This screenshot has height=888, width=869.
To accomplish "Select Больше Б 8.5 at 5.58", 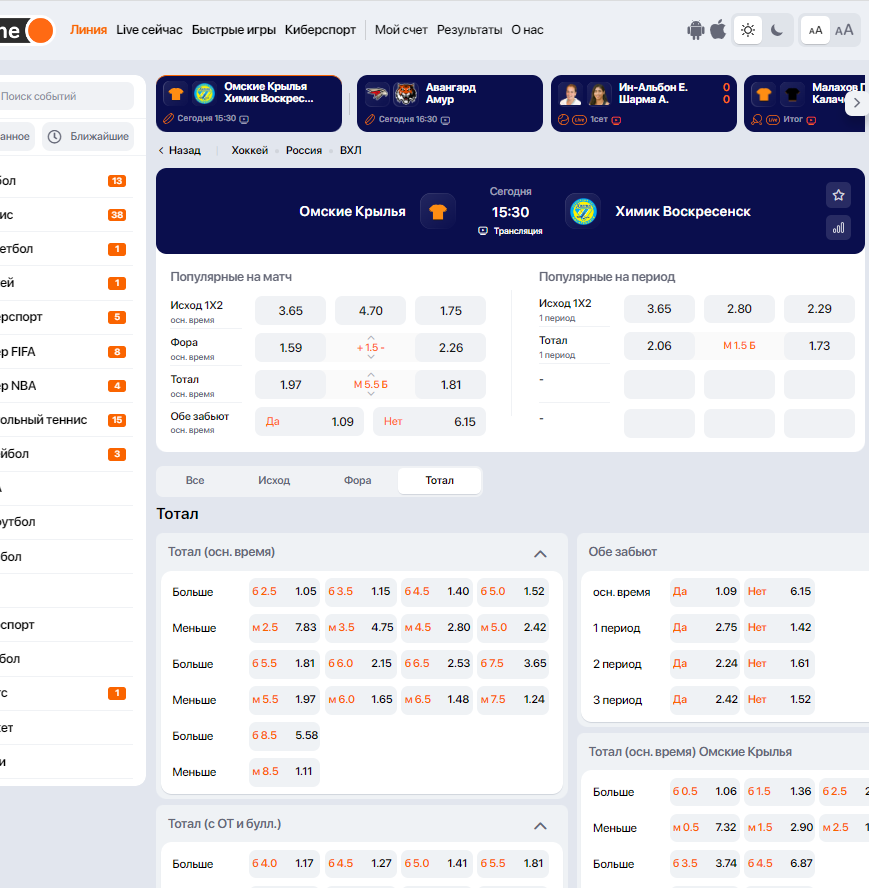I will tap(284, 735).
